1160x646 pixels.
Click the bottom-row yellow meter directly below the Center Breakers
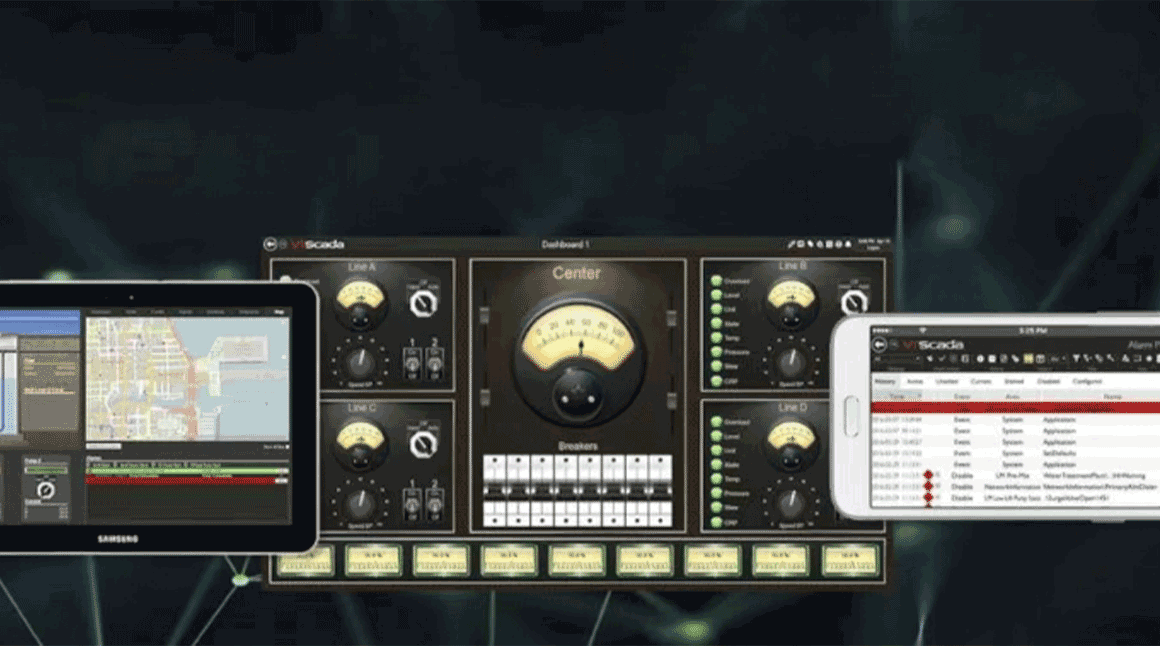point(577,561)
